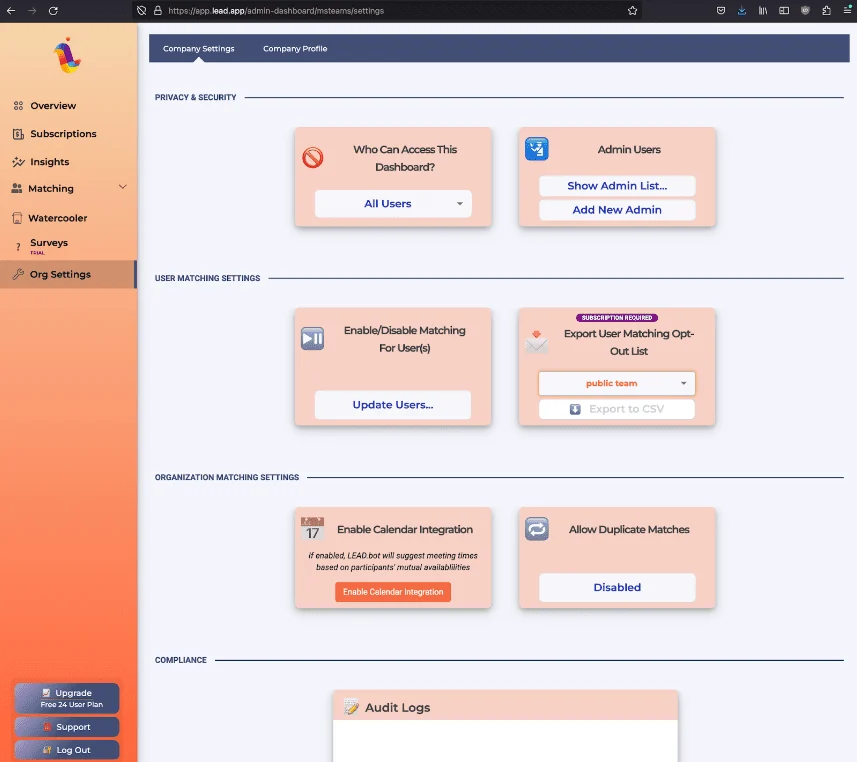Click the Watercooler cup icon
Viewport: 857px width, 762px height.
[x=17, y=218]
